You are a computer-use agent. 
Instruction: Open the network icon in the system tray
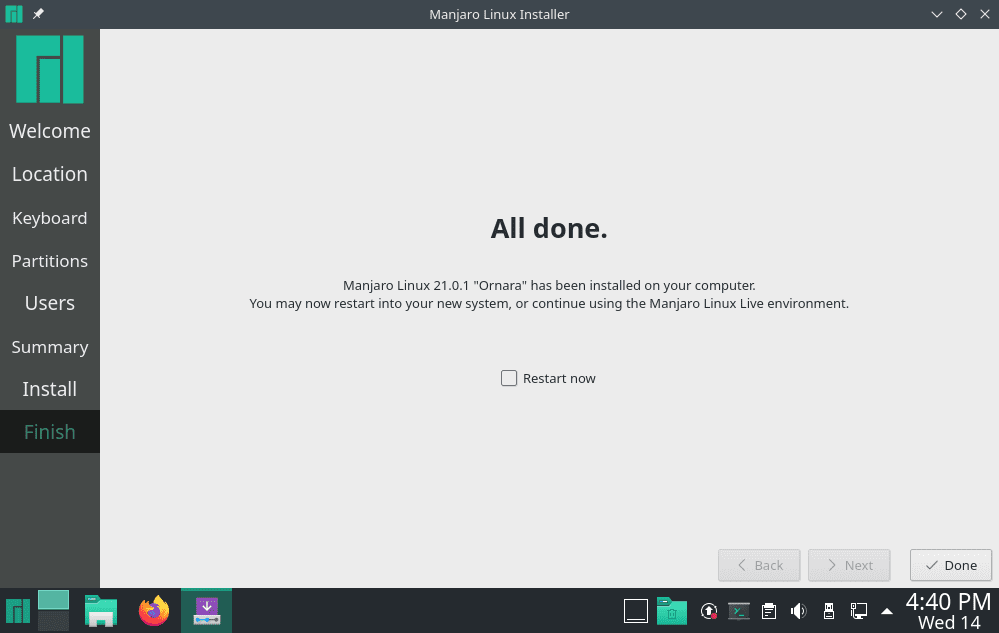coord(858,610)
